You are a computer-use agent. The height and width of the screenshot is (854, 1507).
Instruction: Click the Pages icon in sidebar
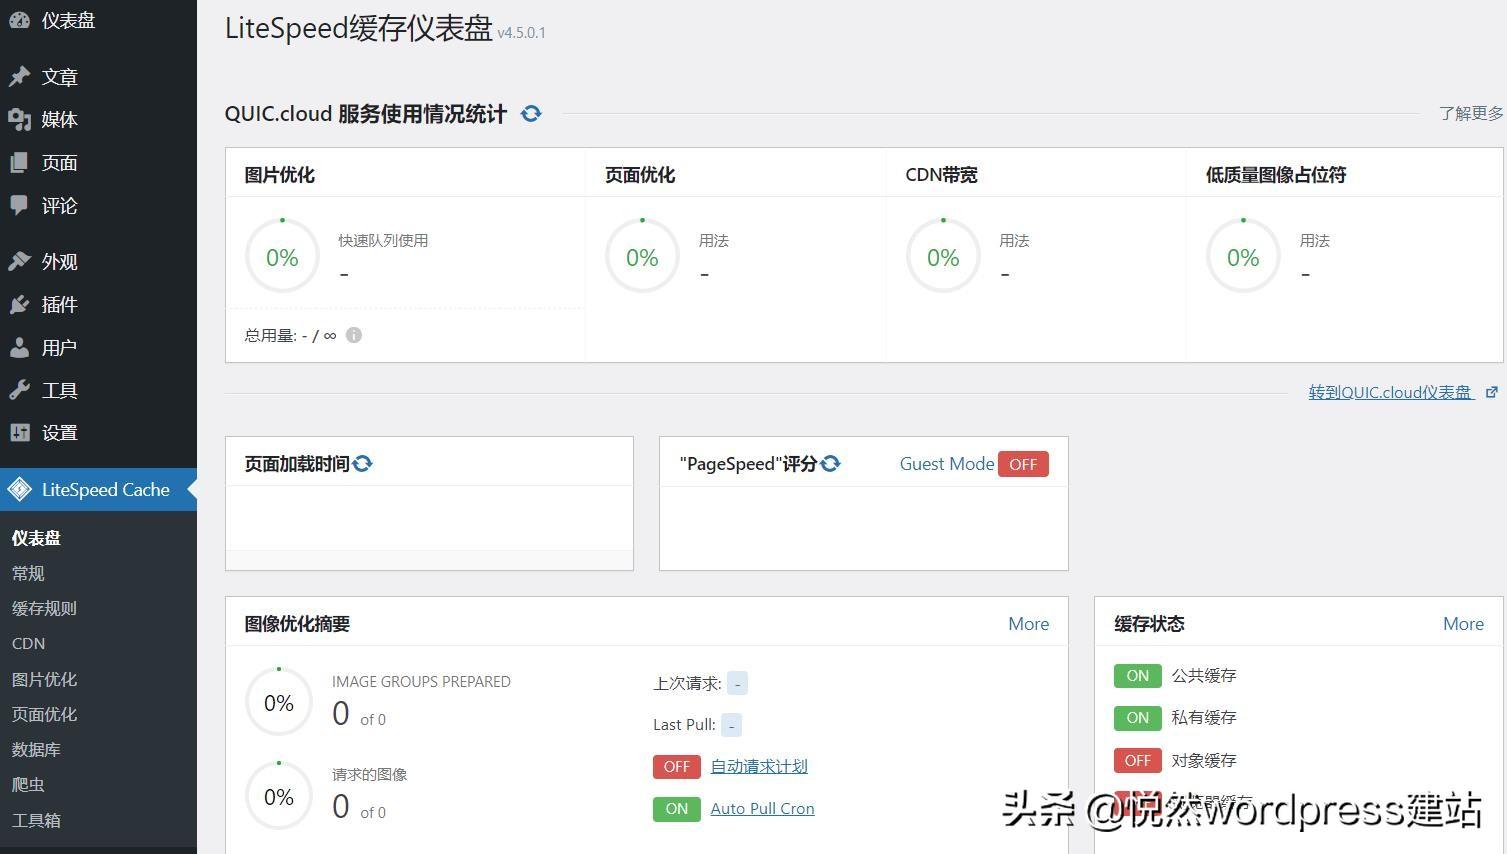(x=19, y=163)
